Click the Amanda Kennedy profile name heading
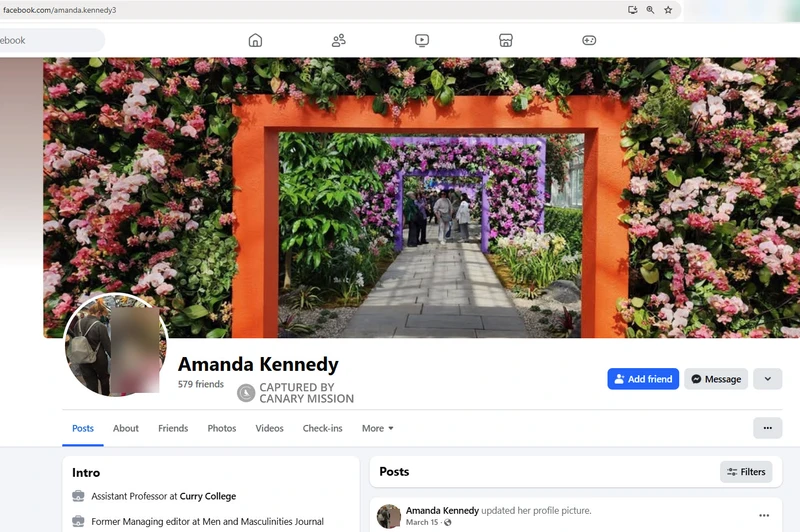Image resolution: width=800 pixels, height=532 pixels. [x=258, y=364]
